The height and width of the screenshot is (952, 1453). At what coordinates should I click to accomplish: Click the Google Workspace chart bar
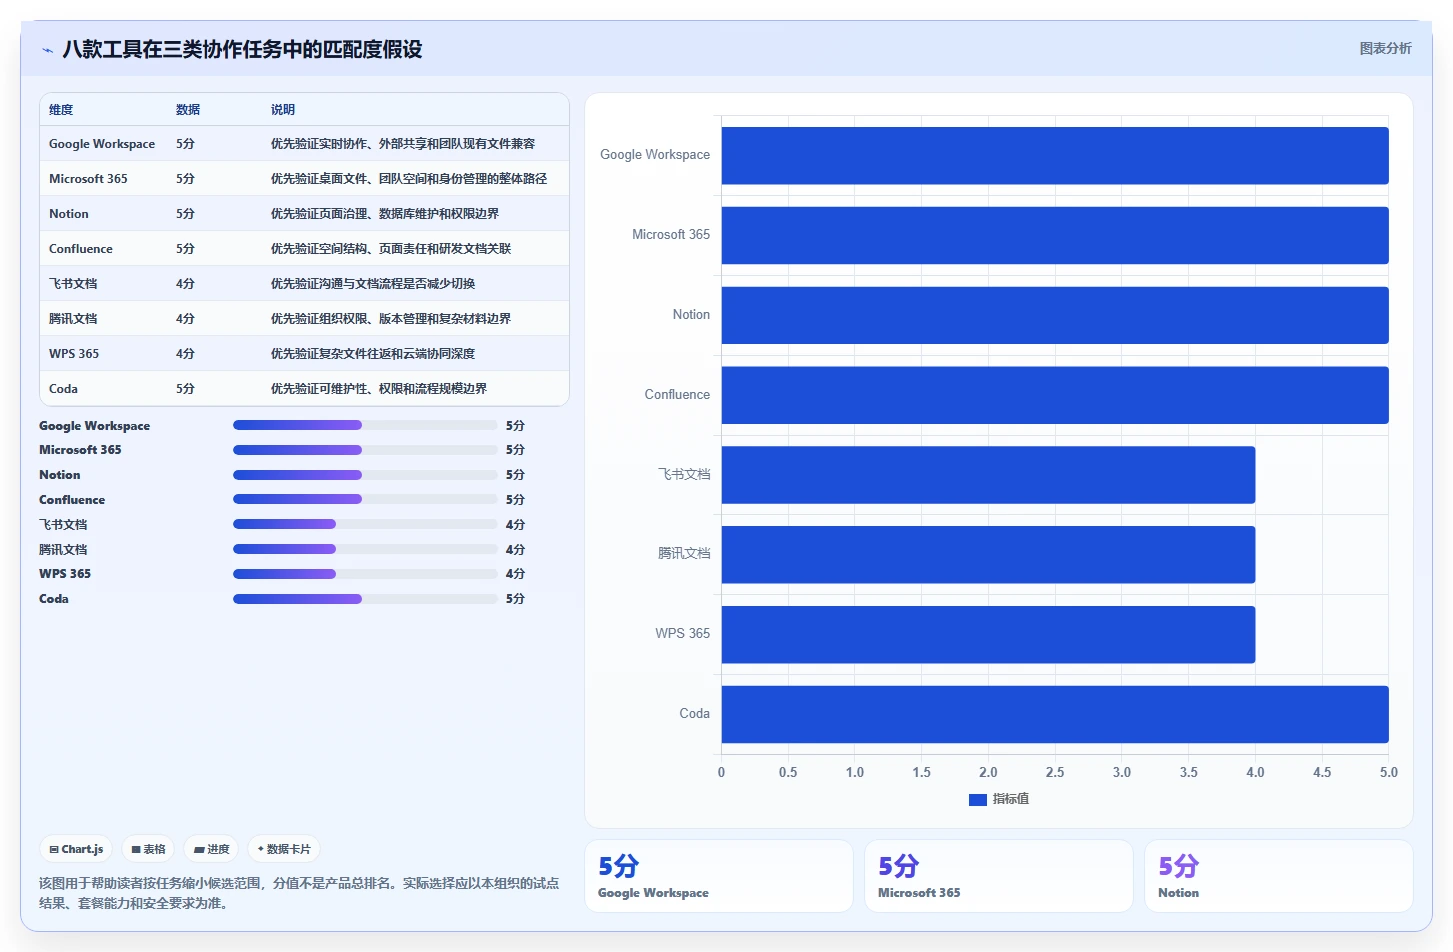(x=1055, y=155)
